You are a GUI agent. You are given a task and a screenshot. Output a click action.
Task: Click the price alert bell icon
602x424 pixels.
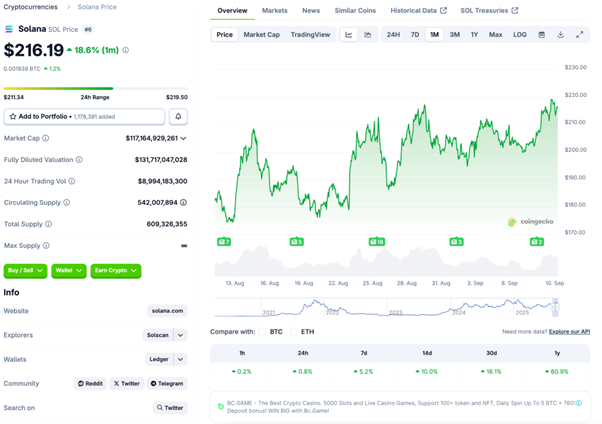178,116
